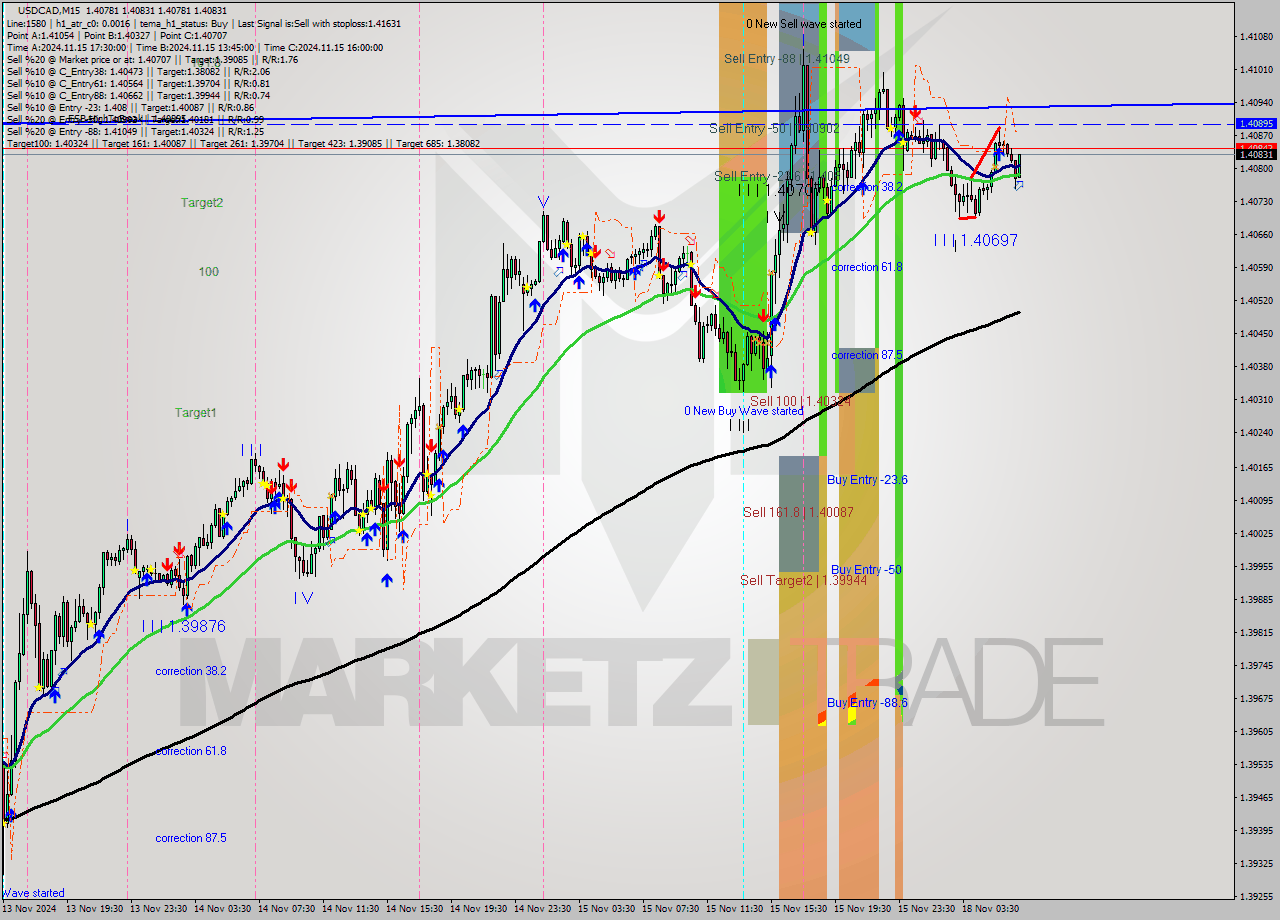Select 'correction 38.2' label below the 1.39876 wave
The width and height of the screenshot is (1280, 920).
(190, 671)
